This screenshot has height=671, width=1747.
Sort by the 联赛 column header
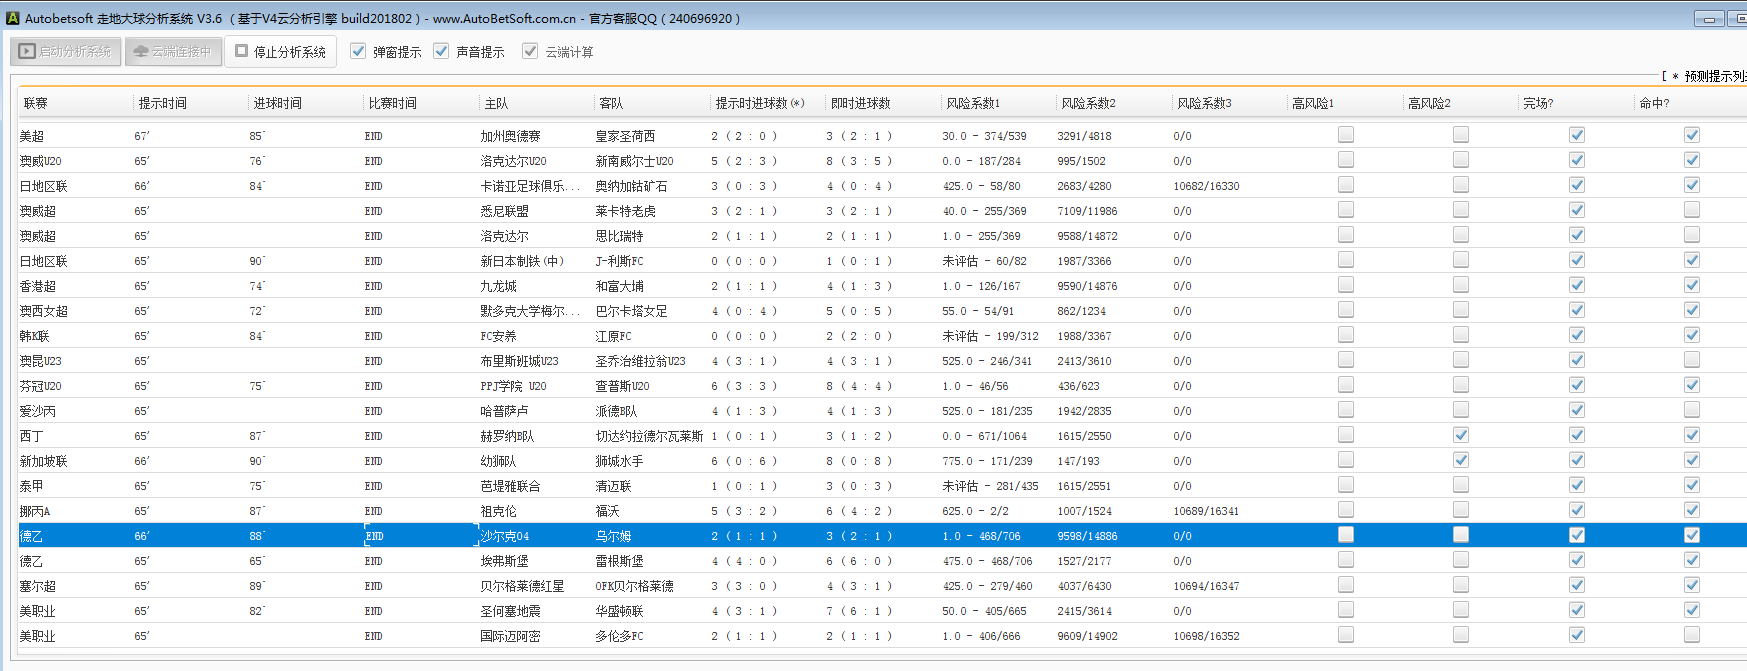(36, 103)
